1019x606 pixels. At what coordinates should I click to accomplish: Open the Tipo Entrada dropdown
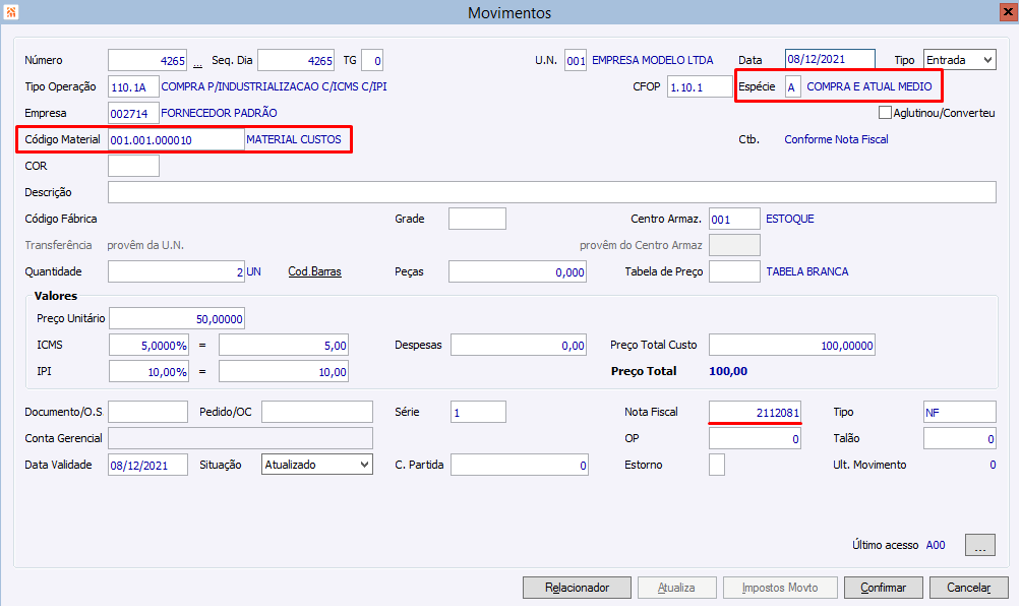(959, 60)
